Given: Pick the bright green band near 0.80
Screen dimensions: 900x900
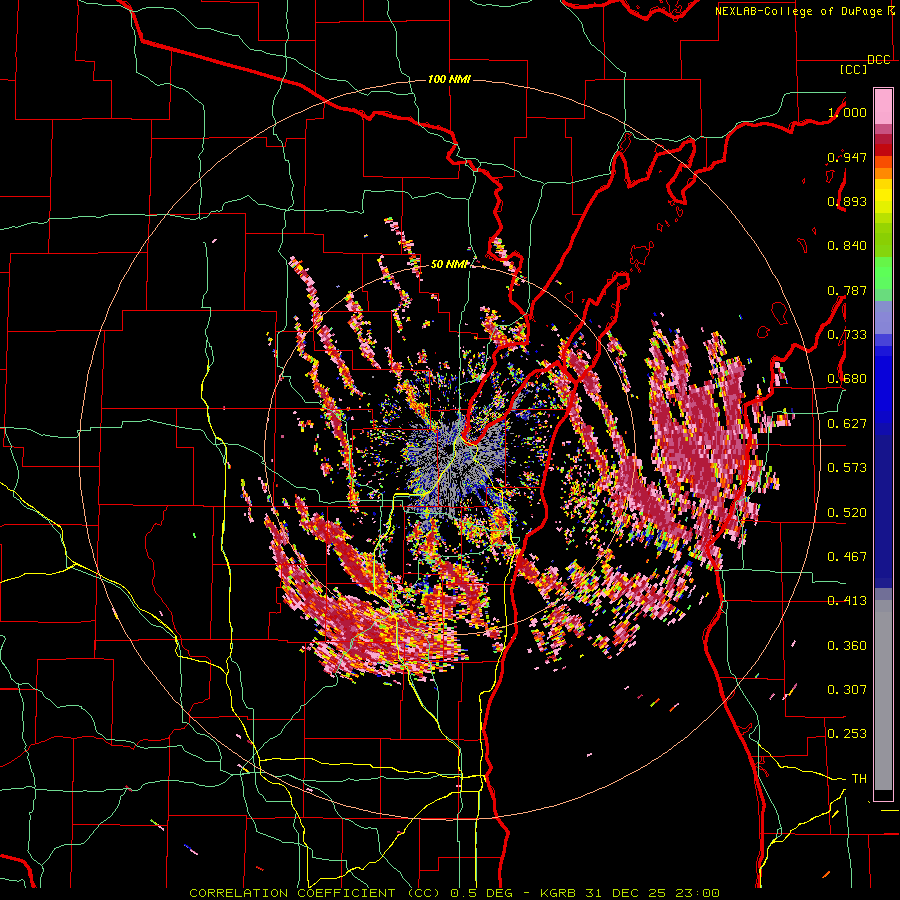Looking at the screenshot, I should pyautogui.click(x=883, y=274).
